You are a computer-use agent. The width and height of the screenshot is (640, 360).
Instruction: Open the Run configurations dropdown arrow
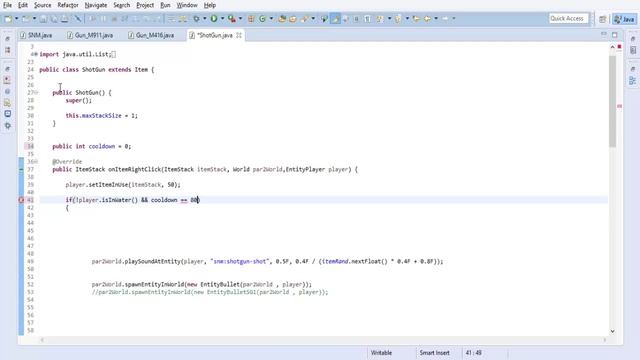pos(222,19)
